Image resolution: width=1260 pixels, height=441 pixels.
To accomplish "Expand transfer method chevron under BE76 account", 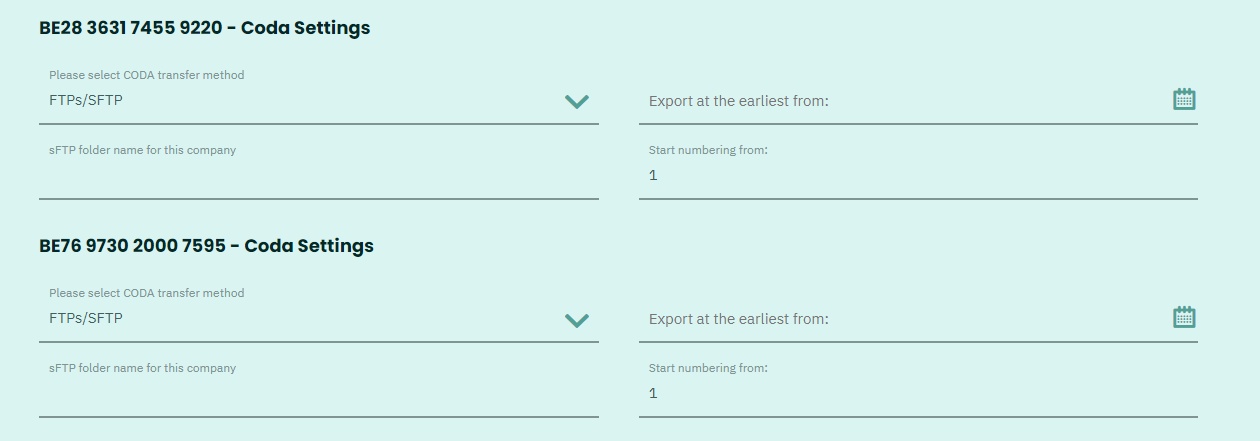I will pos(577,320).
